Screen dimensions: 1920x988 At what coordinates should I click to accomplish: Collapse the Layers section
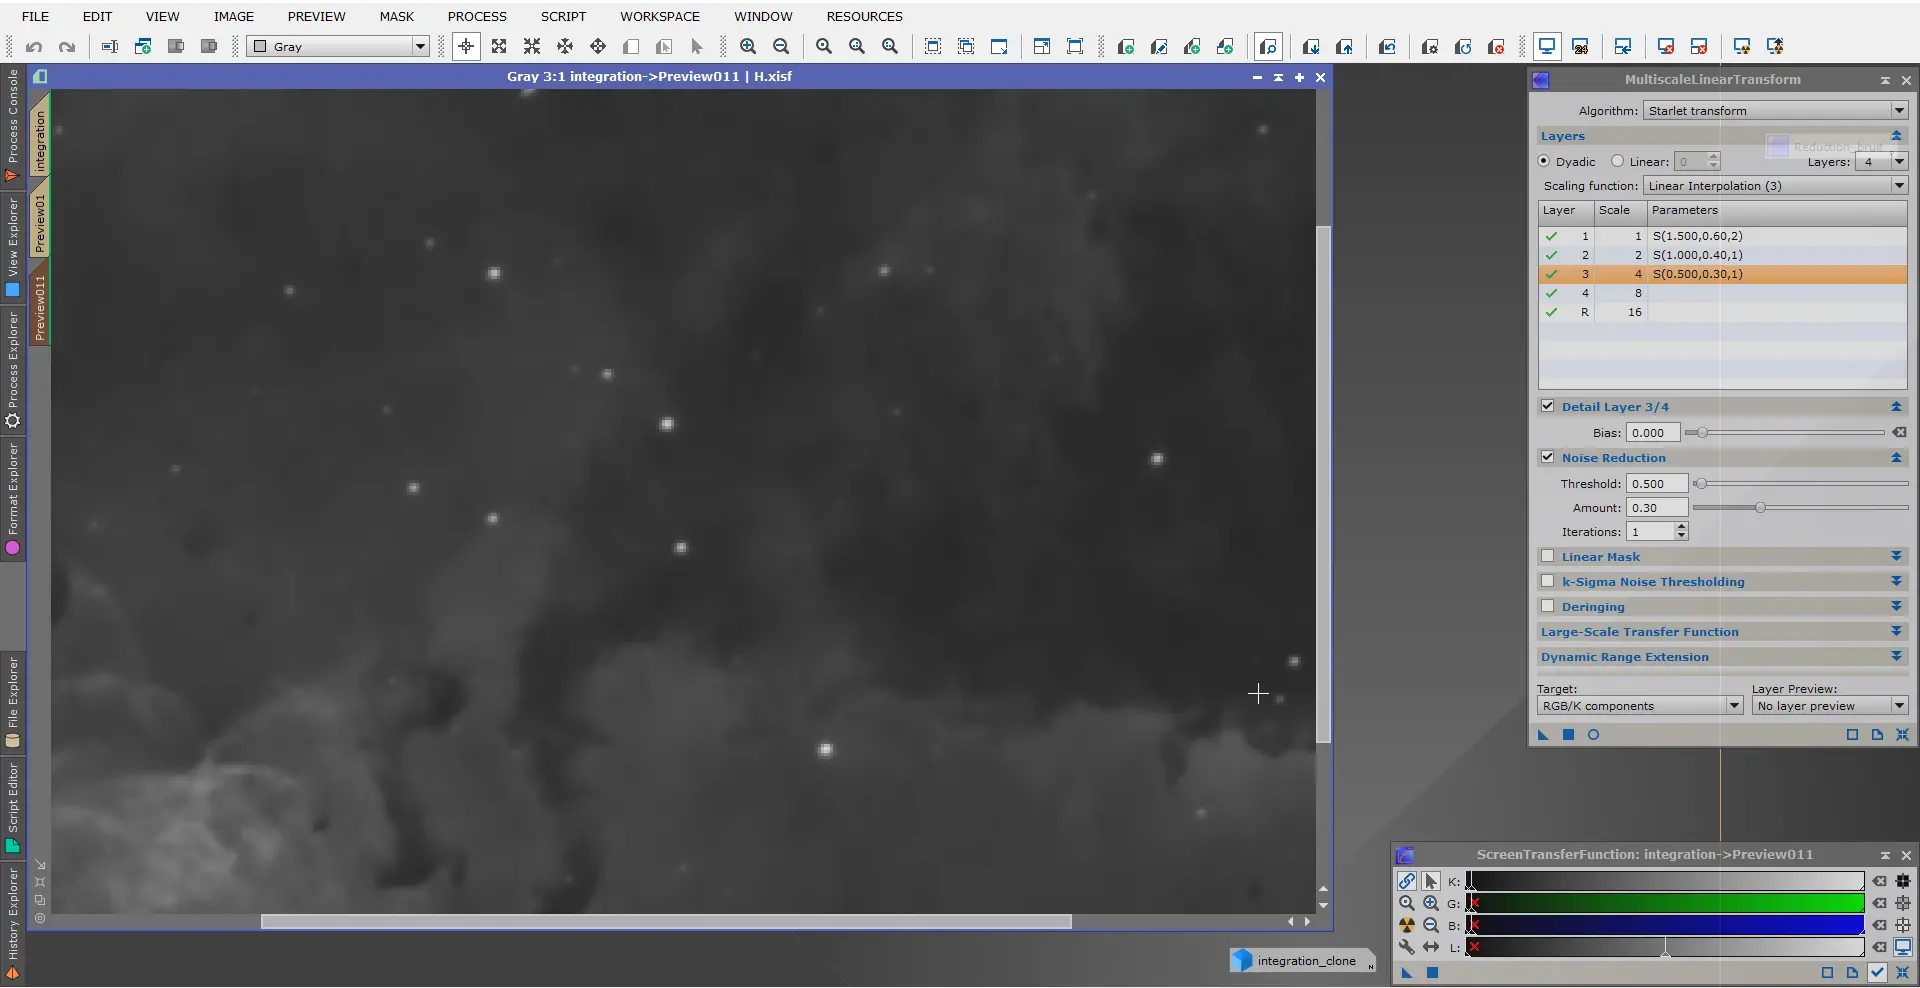(1896, 135)
